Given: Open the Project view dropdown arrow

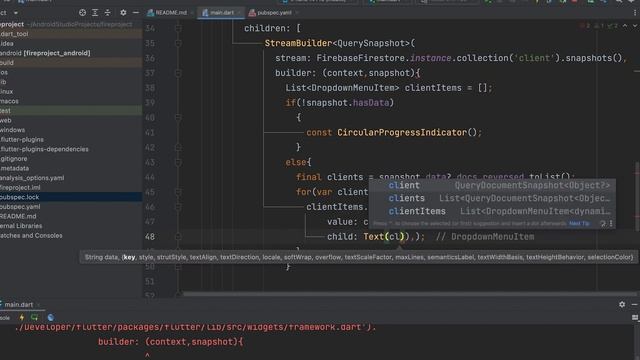Looking at the screenshot, I should [16, 13].
